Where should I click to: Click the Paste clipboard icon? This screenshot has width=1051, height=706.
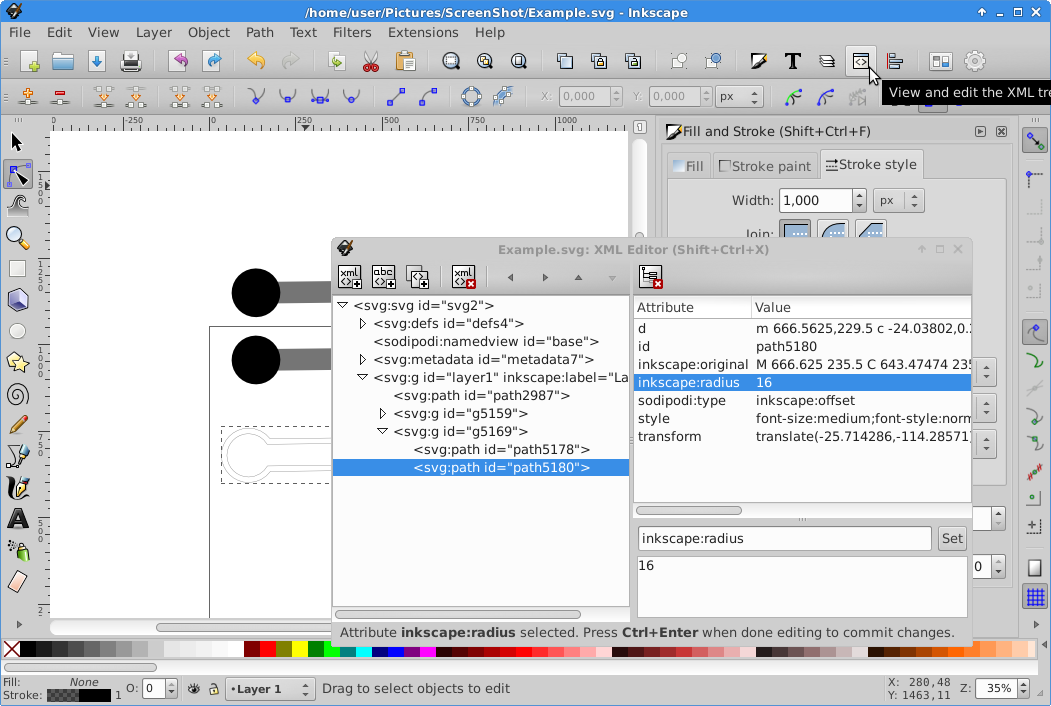pyautogui.click(x=405, y=61)
